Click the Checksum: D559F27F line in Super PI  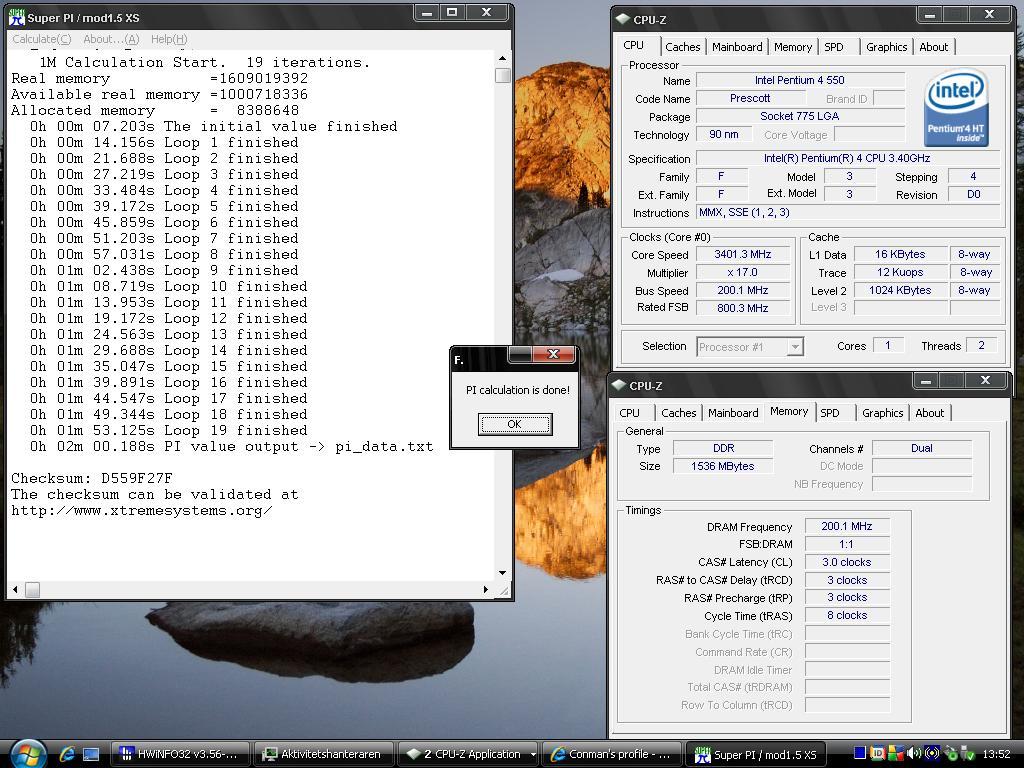(x=91, y=478)
